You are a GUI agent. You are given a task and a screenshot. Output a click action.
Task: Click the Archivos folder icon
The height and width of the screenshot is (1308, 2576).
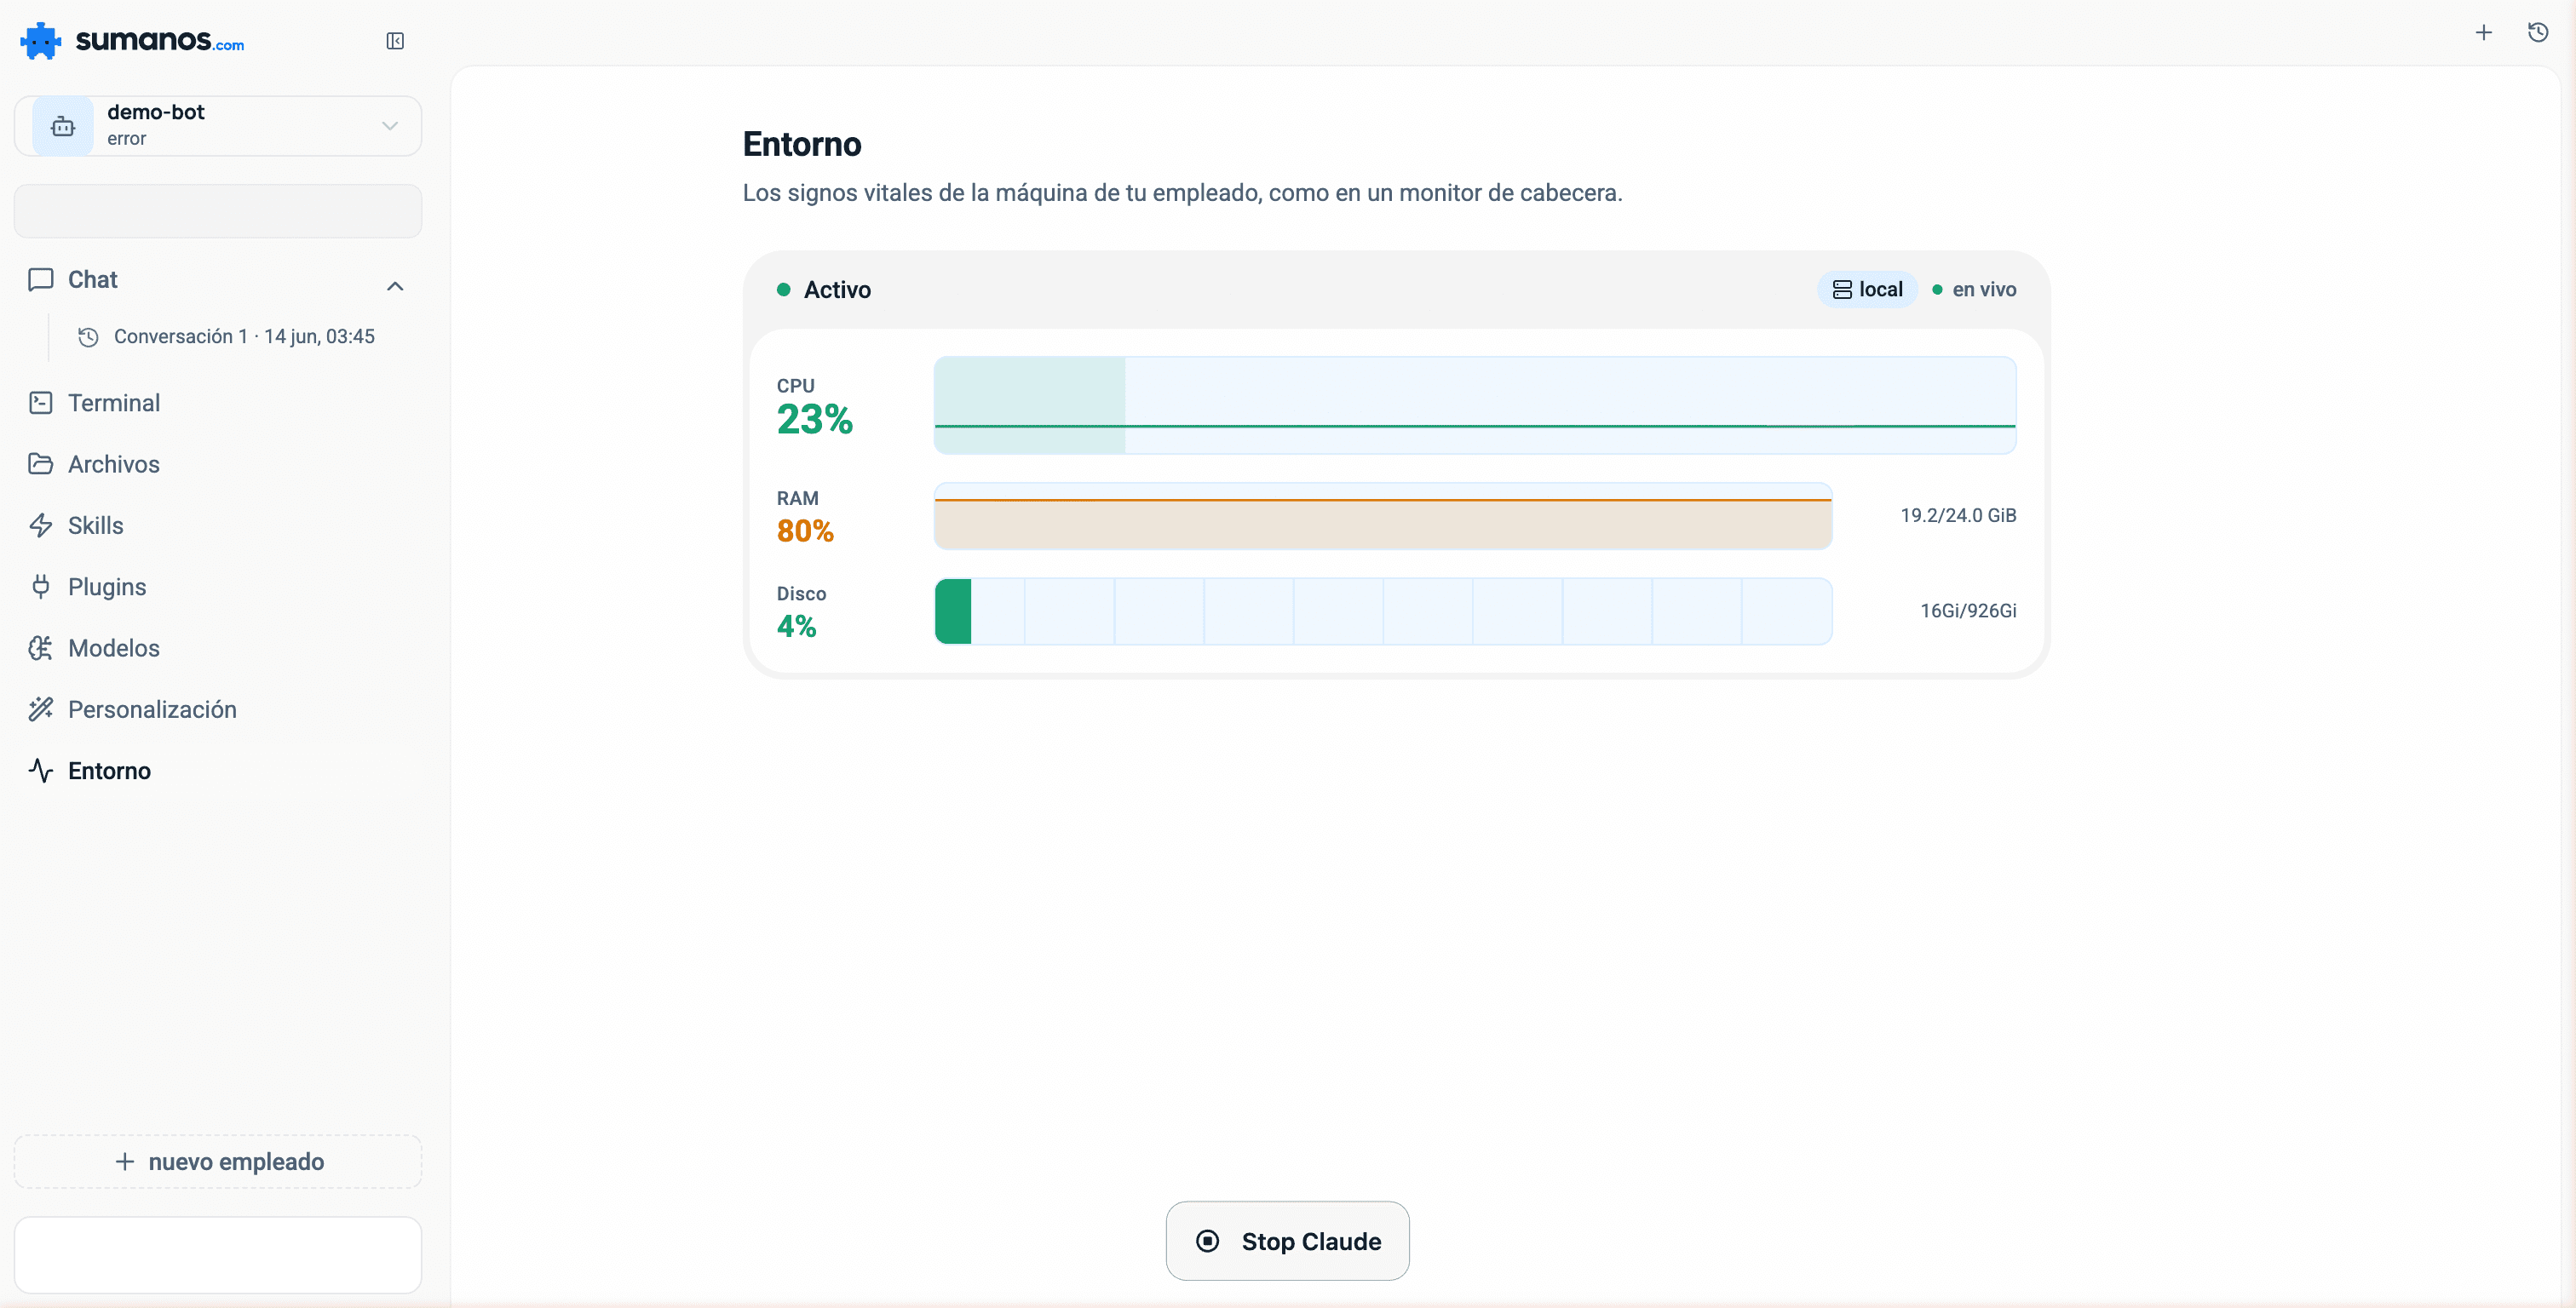[x=41, y=464]
